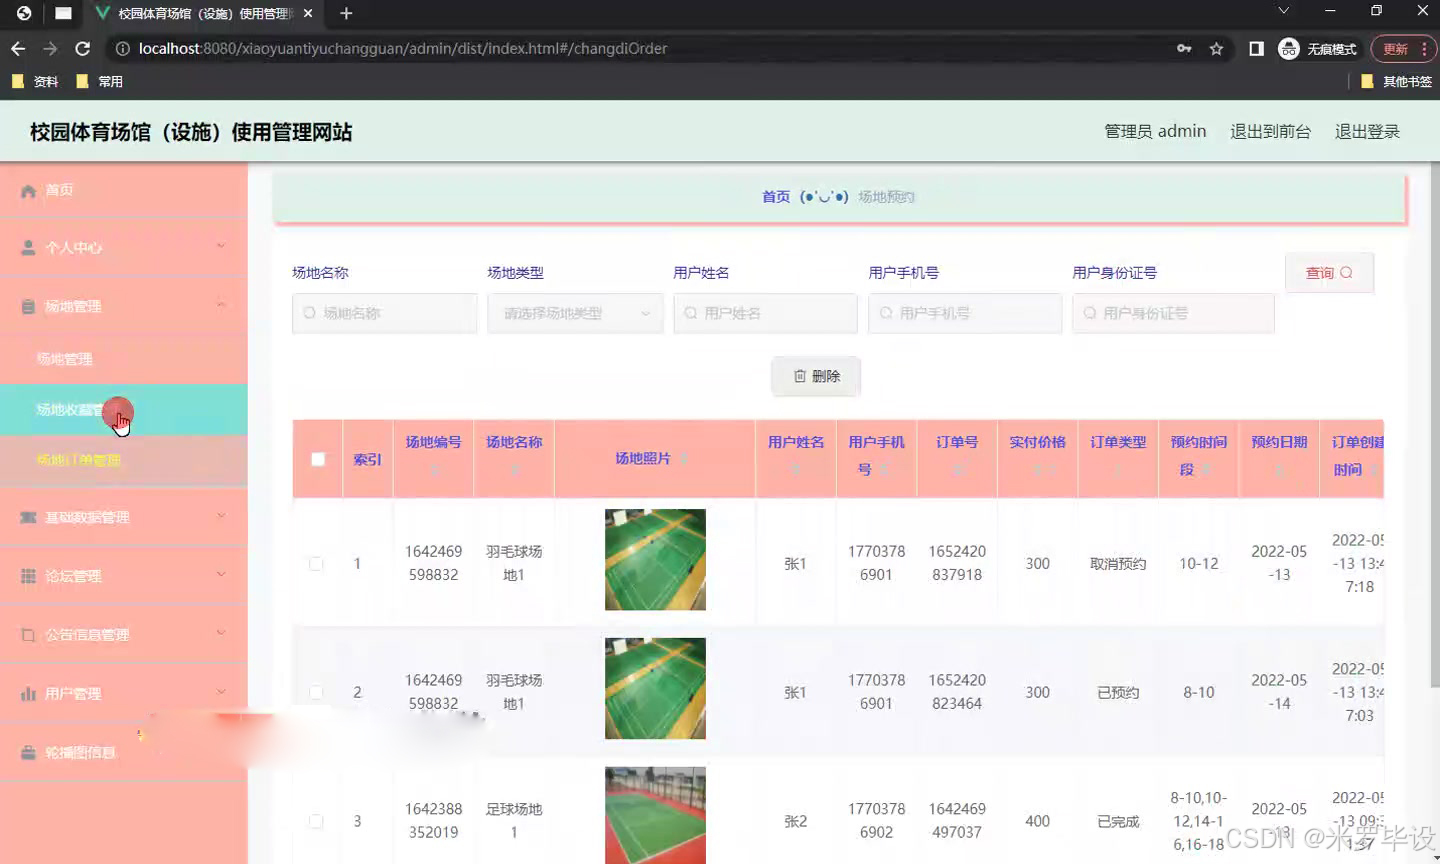Image resolution: width=1440 pixels, height=864 pixels.
Task: Open 公告信息管理 via its document icon
Action: point(28,633)
